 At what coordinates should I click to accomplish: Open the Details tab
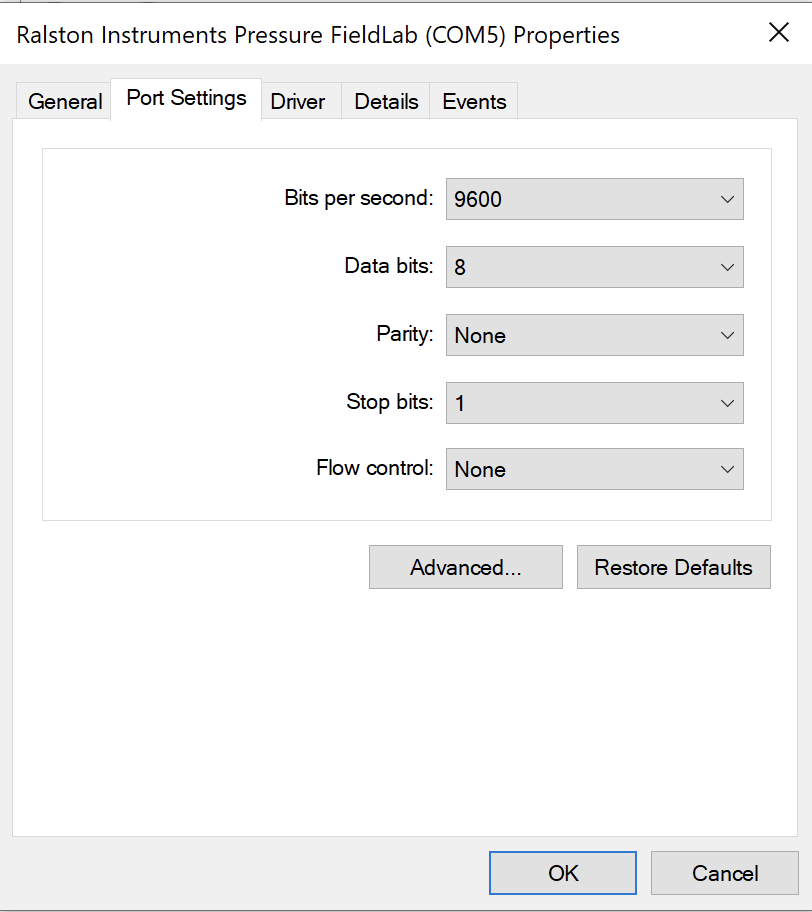[386, 101]
